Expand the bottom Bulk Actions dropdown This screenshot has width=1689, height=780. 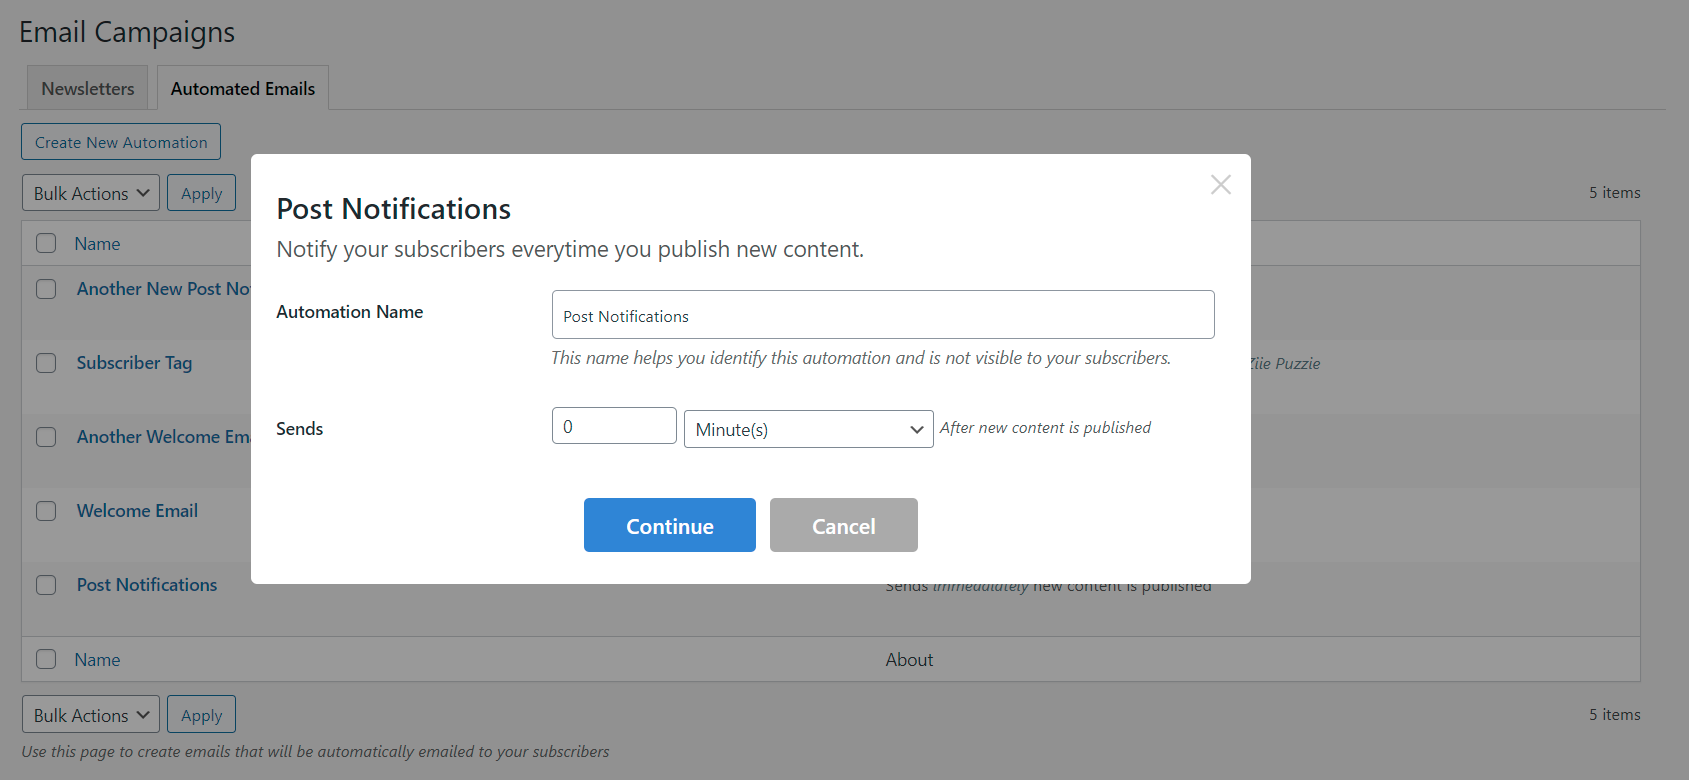[90, 715]
